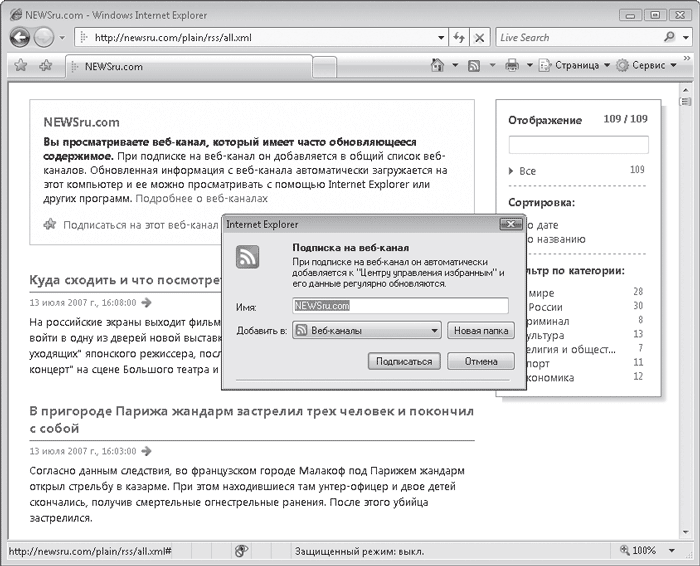Image resolution: width=700 pixels, height=566 pixels.
Task: Click the Add to Favorites icon
Action: point(45,66)
